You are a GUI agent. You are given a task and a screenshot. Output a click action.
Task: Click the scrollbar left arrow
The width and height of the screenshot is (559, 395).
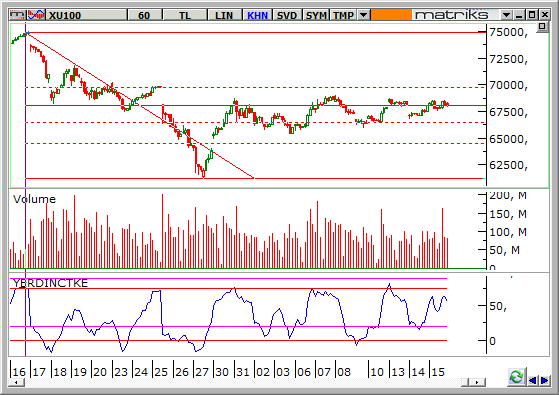(17, 383)
